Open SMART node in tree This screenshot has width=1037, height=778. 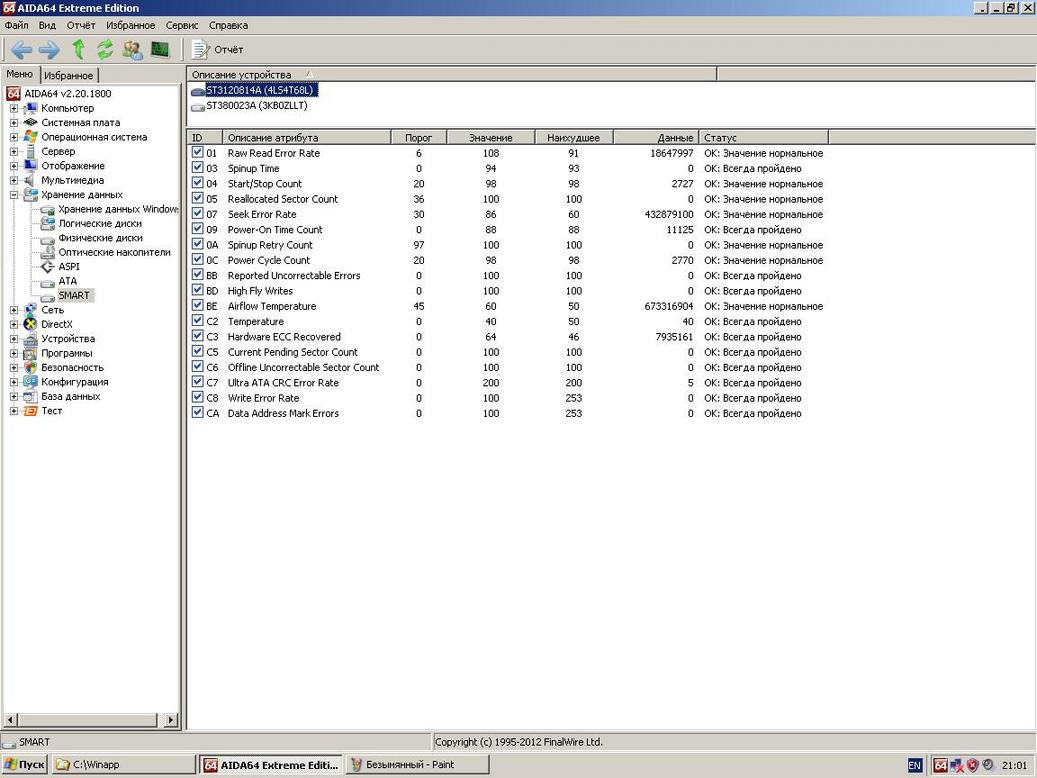coord(73,296)
